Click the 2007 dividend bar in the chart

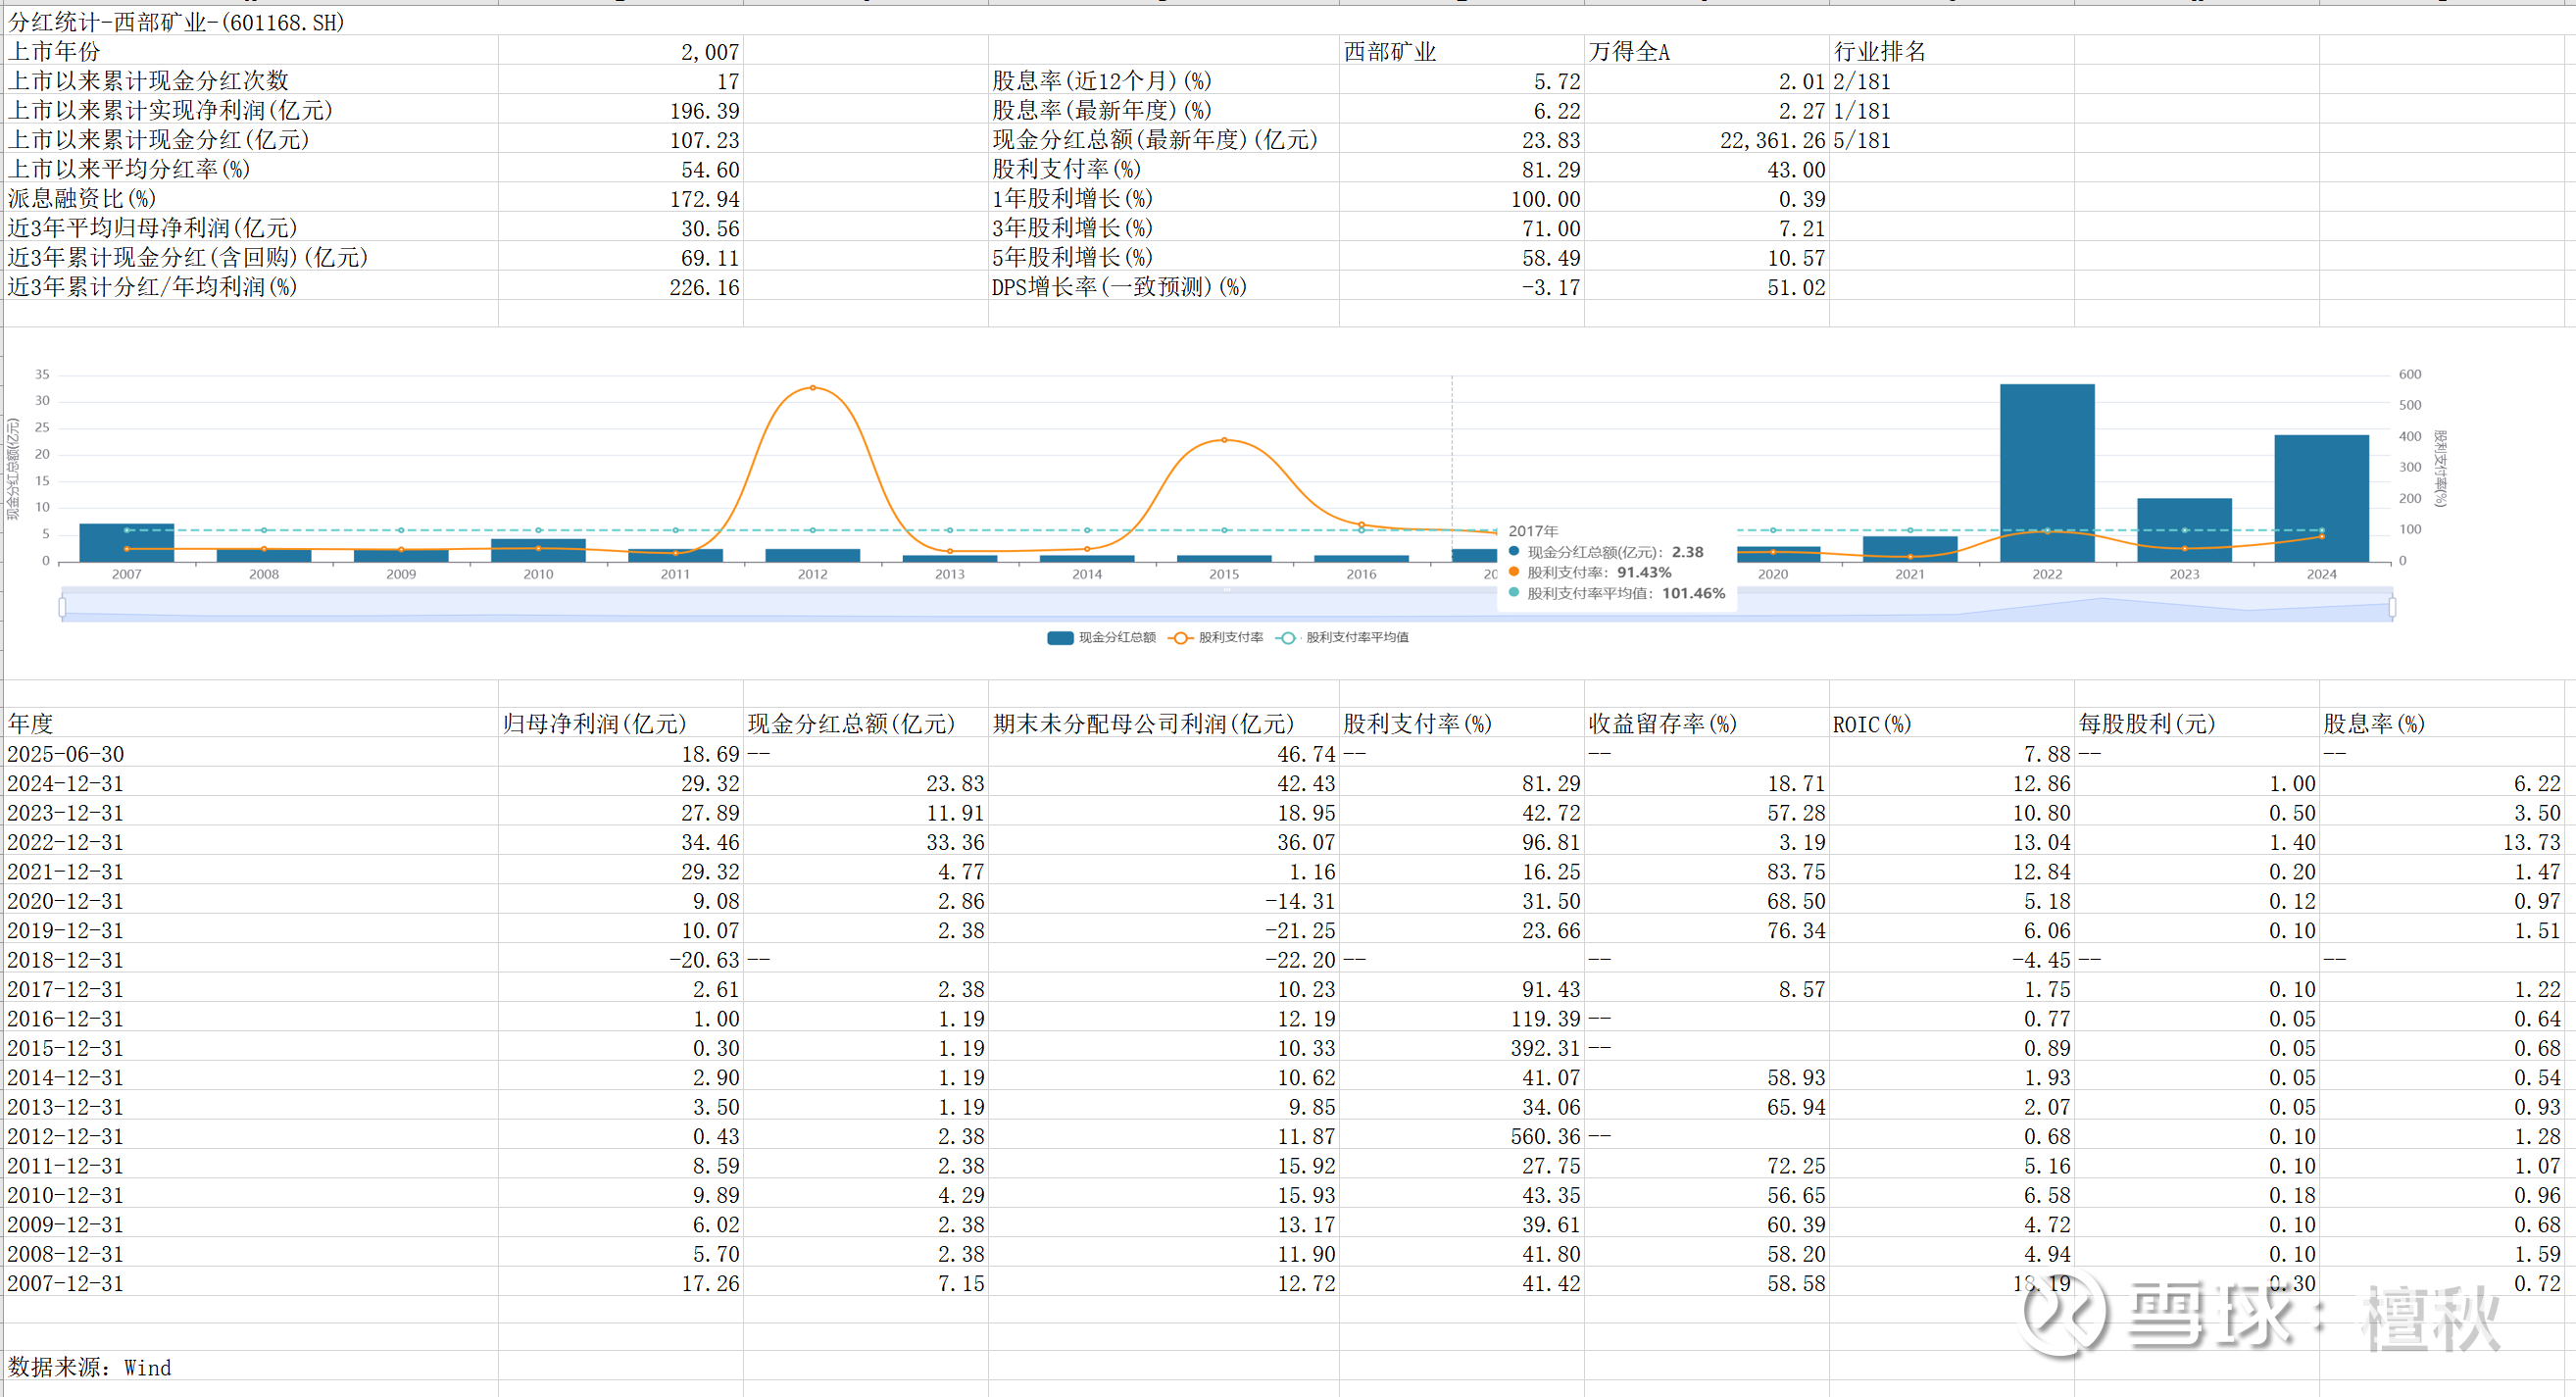point(127,542)
